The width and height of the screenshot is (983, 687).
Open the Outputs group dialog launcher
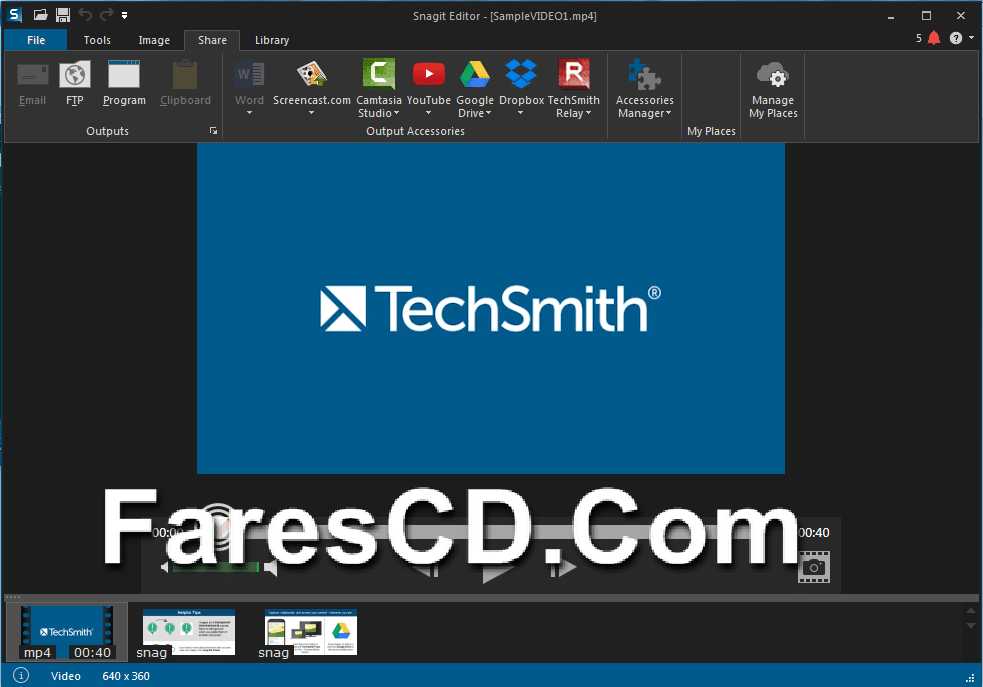click(x=213, y=131)
